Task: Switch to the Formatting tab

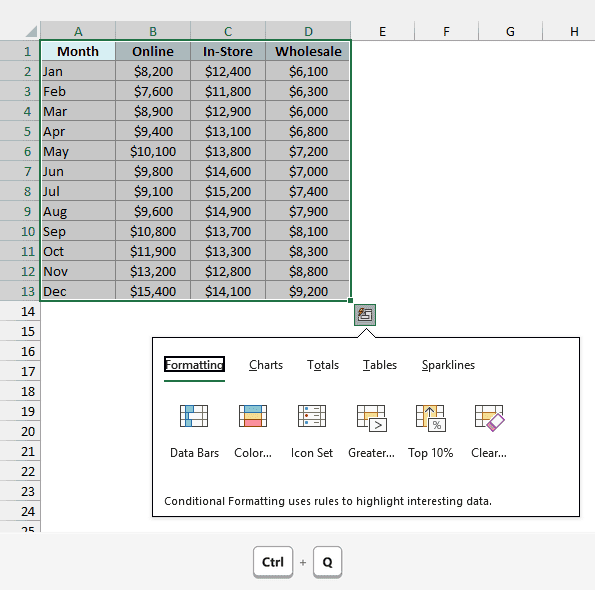Action: pyautogui.click(x=194, y=365)
